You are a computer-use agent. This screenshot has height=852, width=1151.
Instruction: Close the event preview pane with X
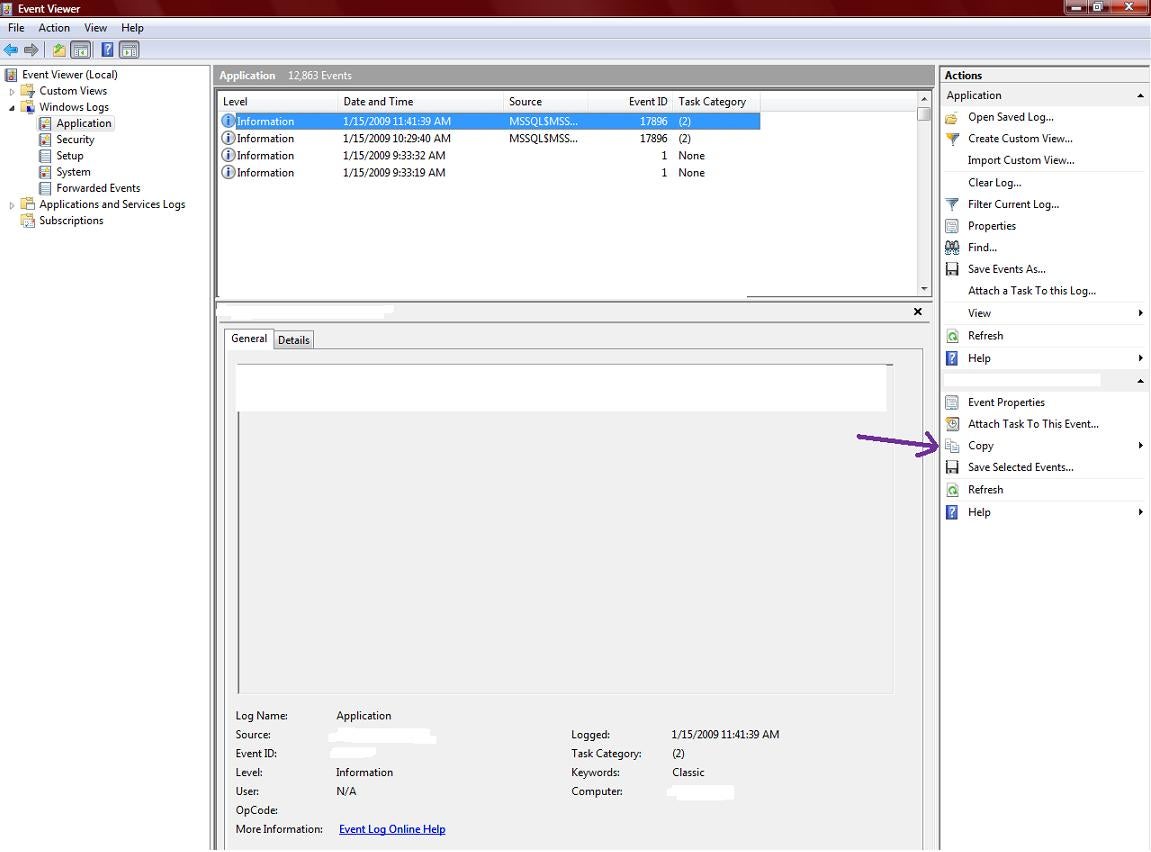[x=918, y=312]
